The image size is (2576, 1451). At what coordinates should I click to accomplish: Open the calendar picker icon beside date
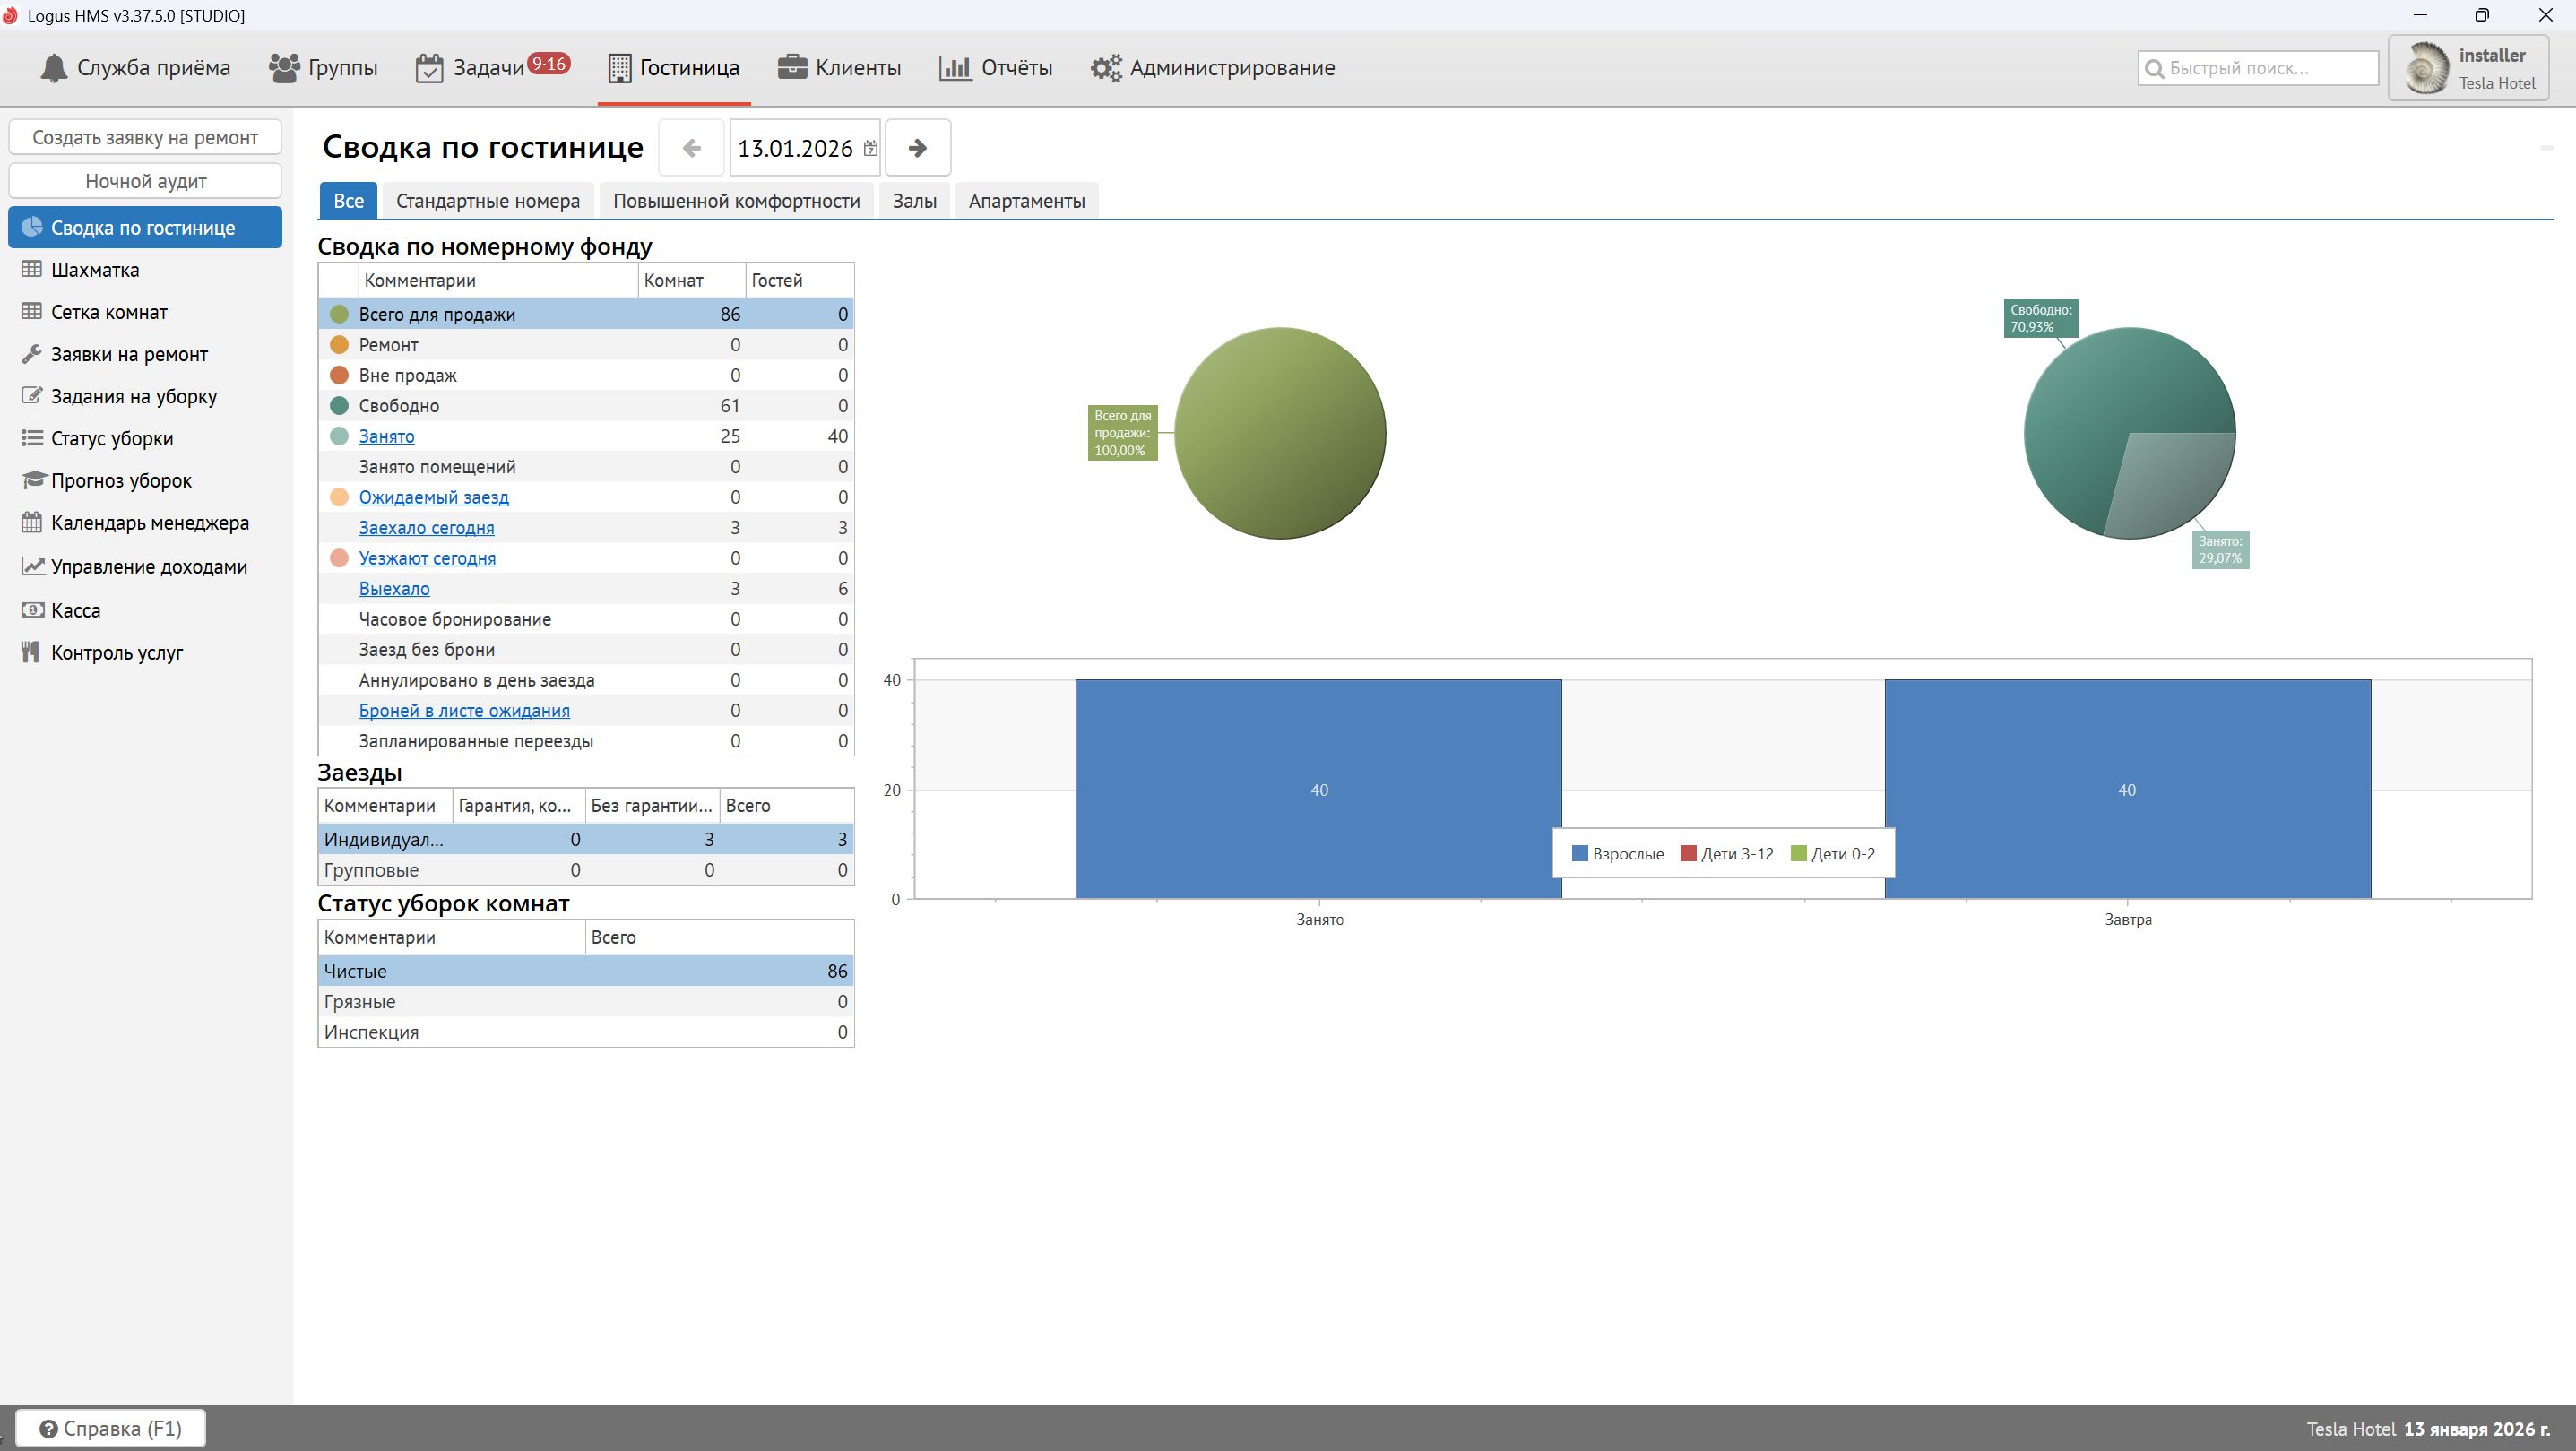tap(870, 148)
